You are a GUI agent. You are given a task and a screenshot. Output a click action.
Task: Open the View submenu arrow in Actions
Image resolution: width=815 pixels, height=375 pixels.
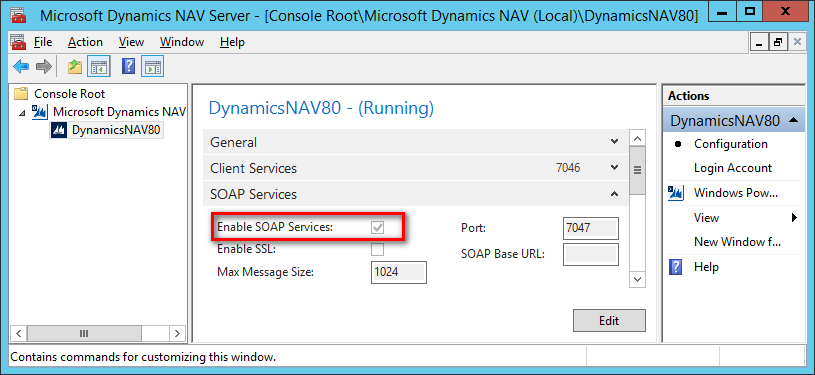point(794,218)
